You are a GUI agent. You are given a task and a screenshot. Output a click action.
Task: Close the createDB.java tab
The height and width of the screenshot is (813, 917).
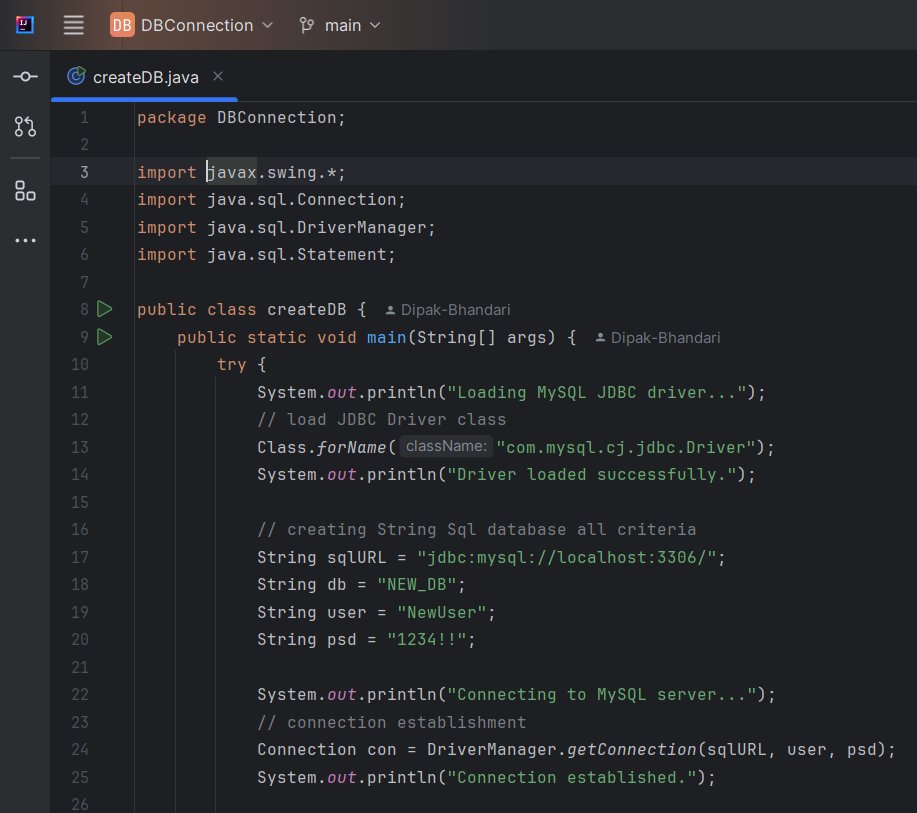[218, 76]
